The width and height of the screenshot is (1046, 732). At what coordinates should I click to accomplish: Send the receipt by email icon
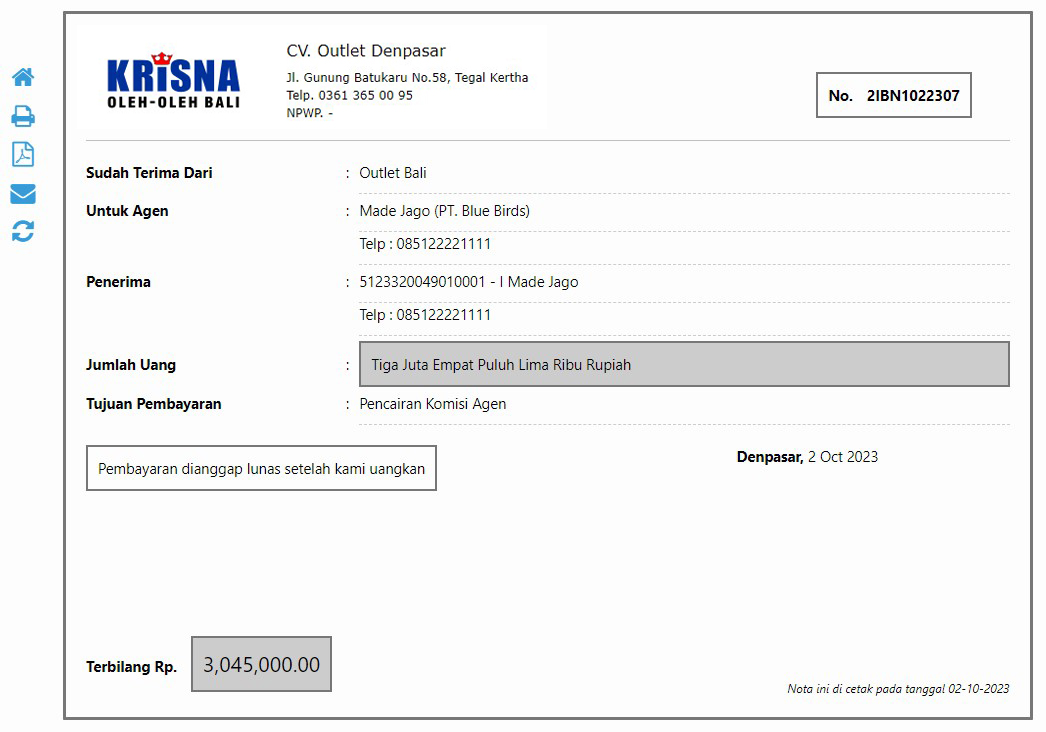click(x=23, y=194)
